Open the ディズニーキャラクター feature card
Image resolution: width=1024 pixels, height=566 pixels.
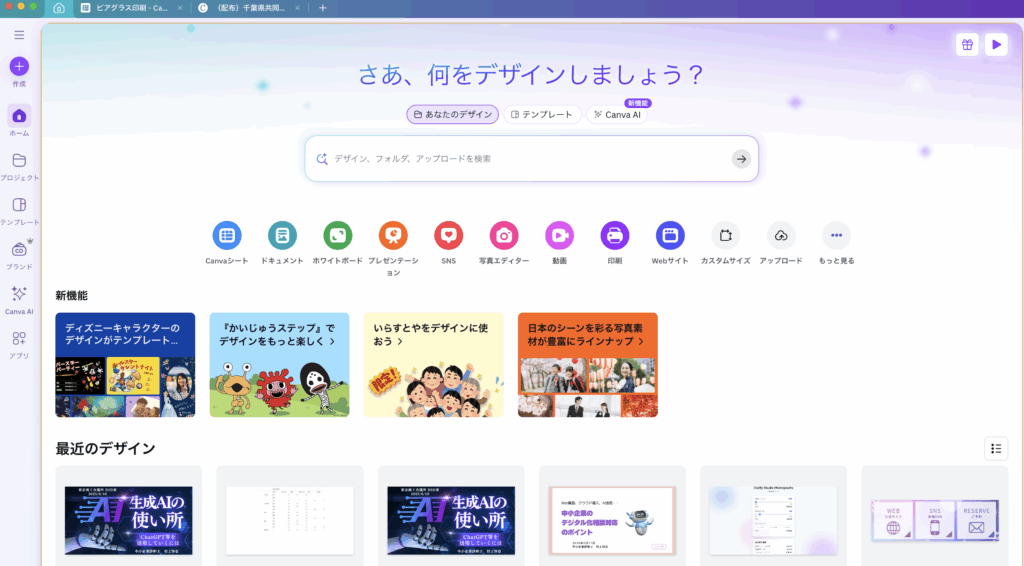[x=125, y=365]
